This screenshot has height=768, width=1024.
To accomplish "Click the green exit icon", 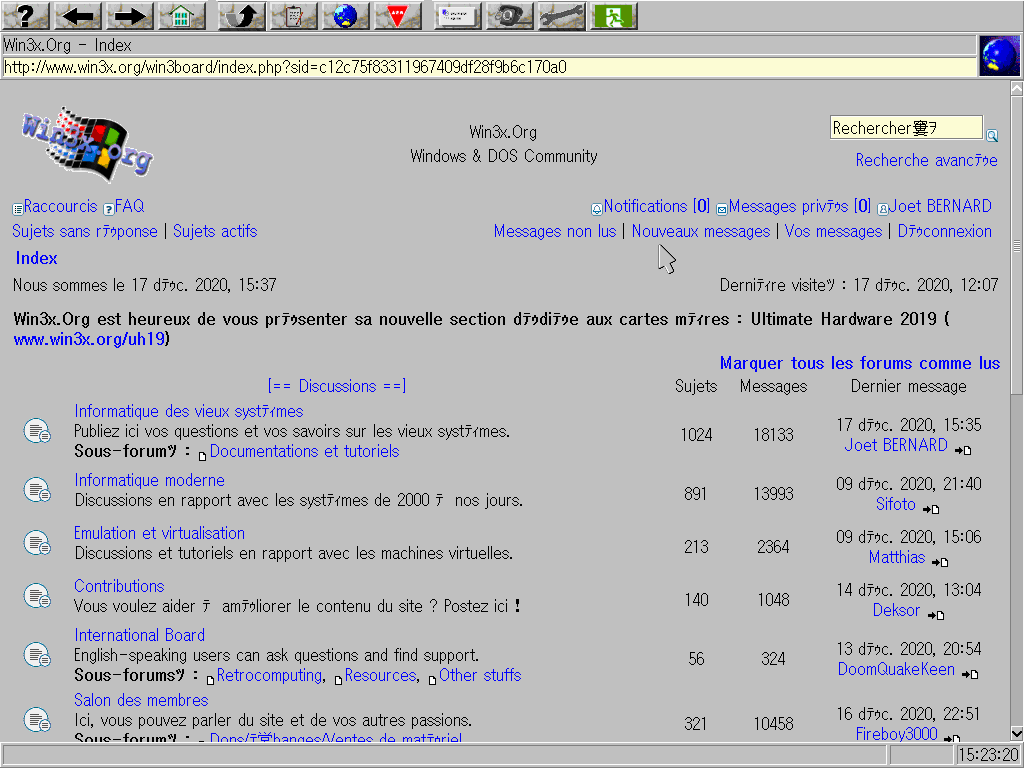I will [613, 15].
